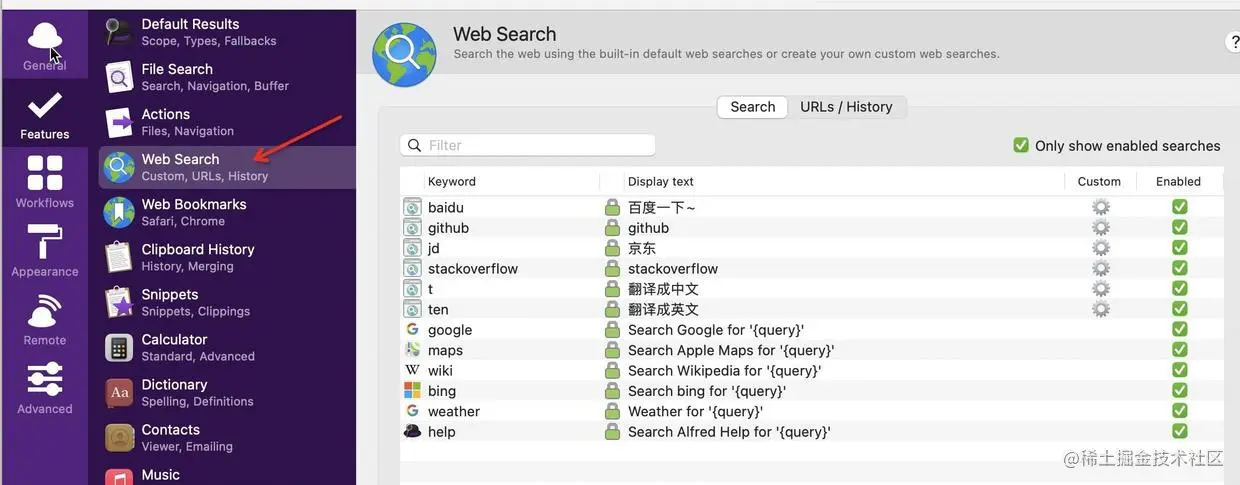Click the help question mark button
This screenshot has height=485, width=1240.
1232,42
